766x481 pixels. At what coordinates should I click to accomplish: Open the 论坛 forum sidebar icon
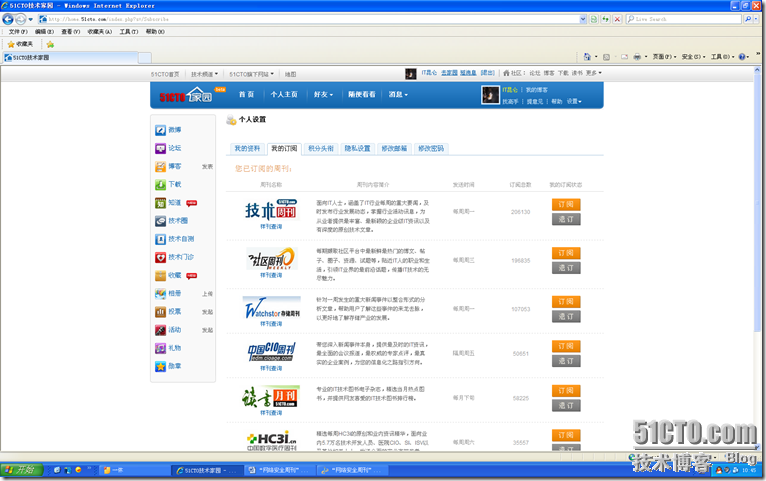click(160, 148)
